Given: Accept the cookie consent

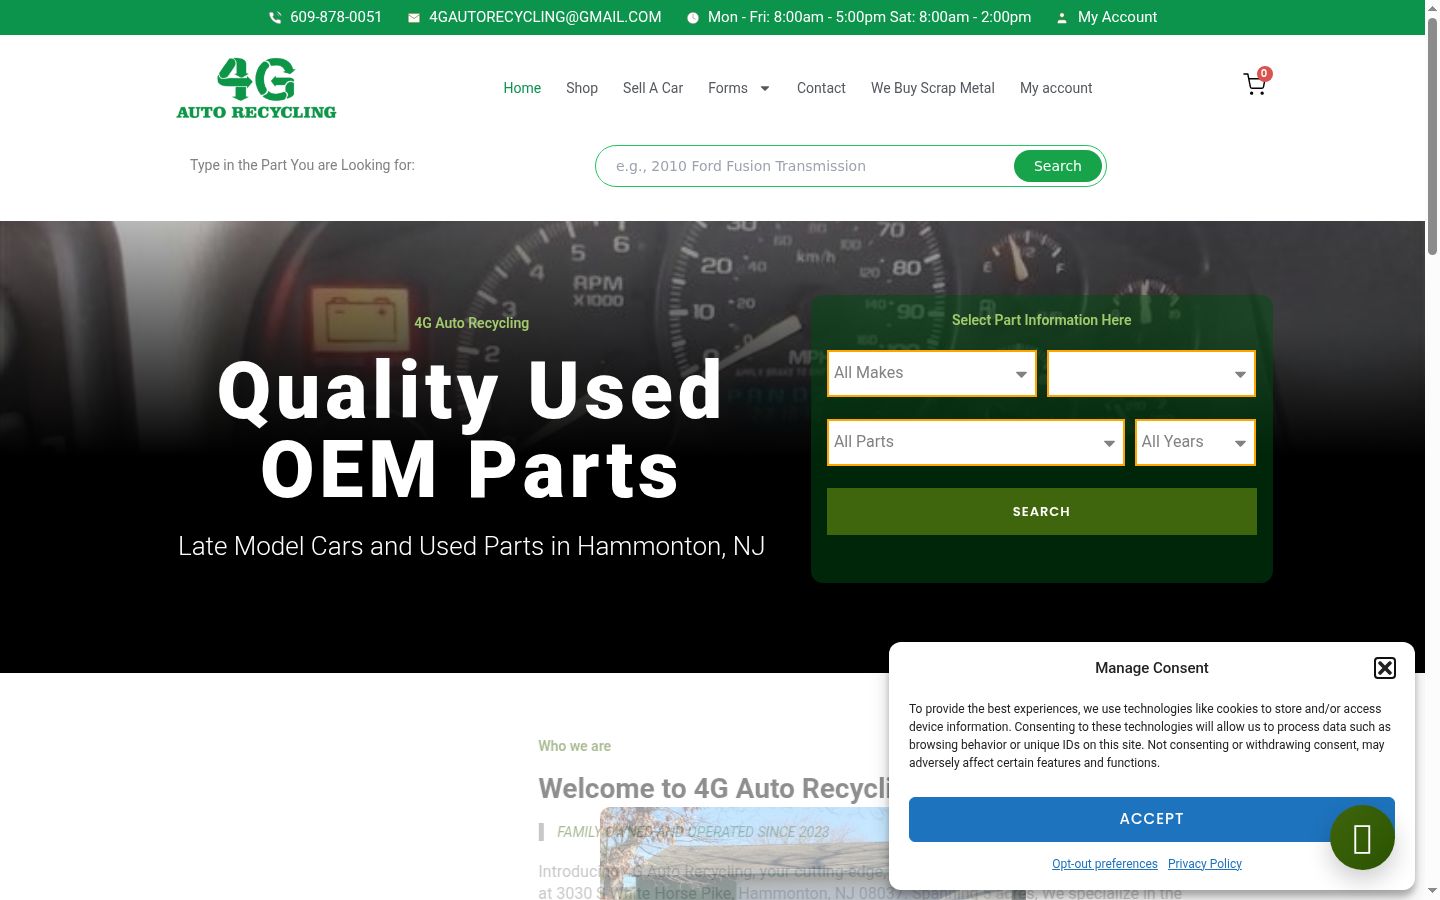Looking at the screenshot, I should (x=1152, y=819).
